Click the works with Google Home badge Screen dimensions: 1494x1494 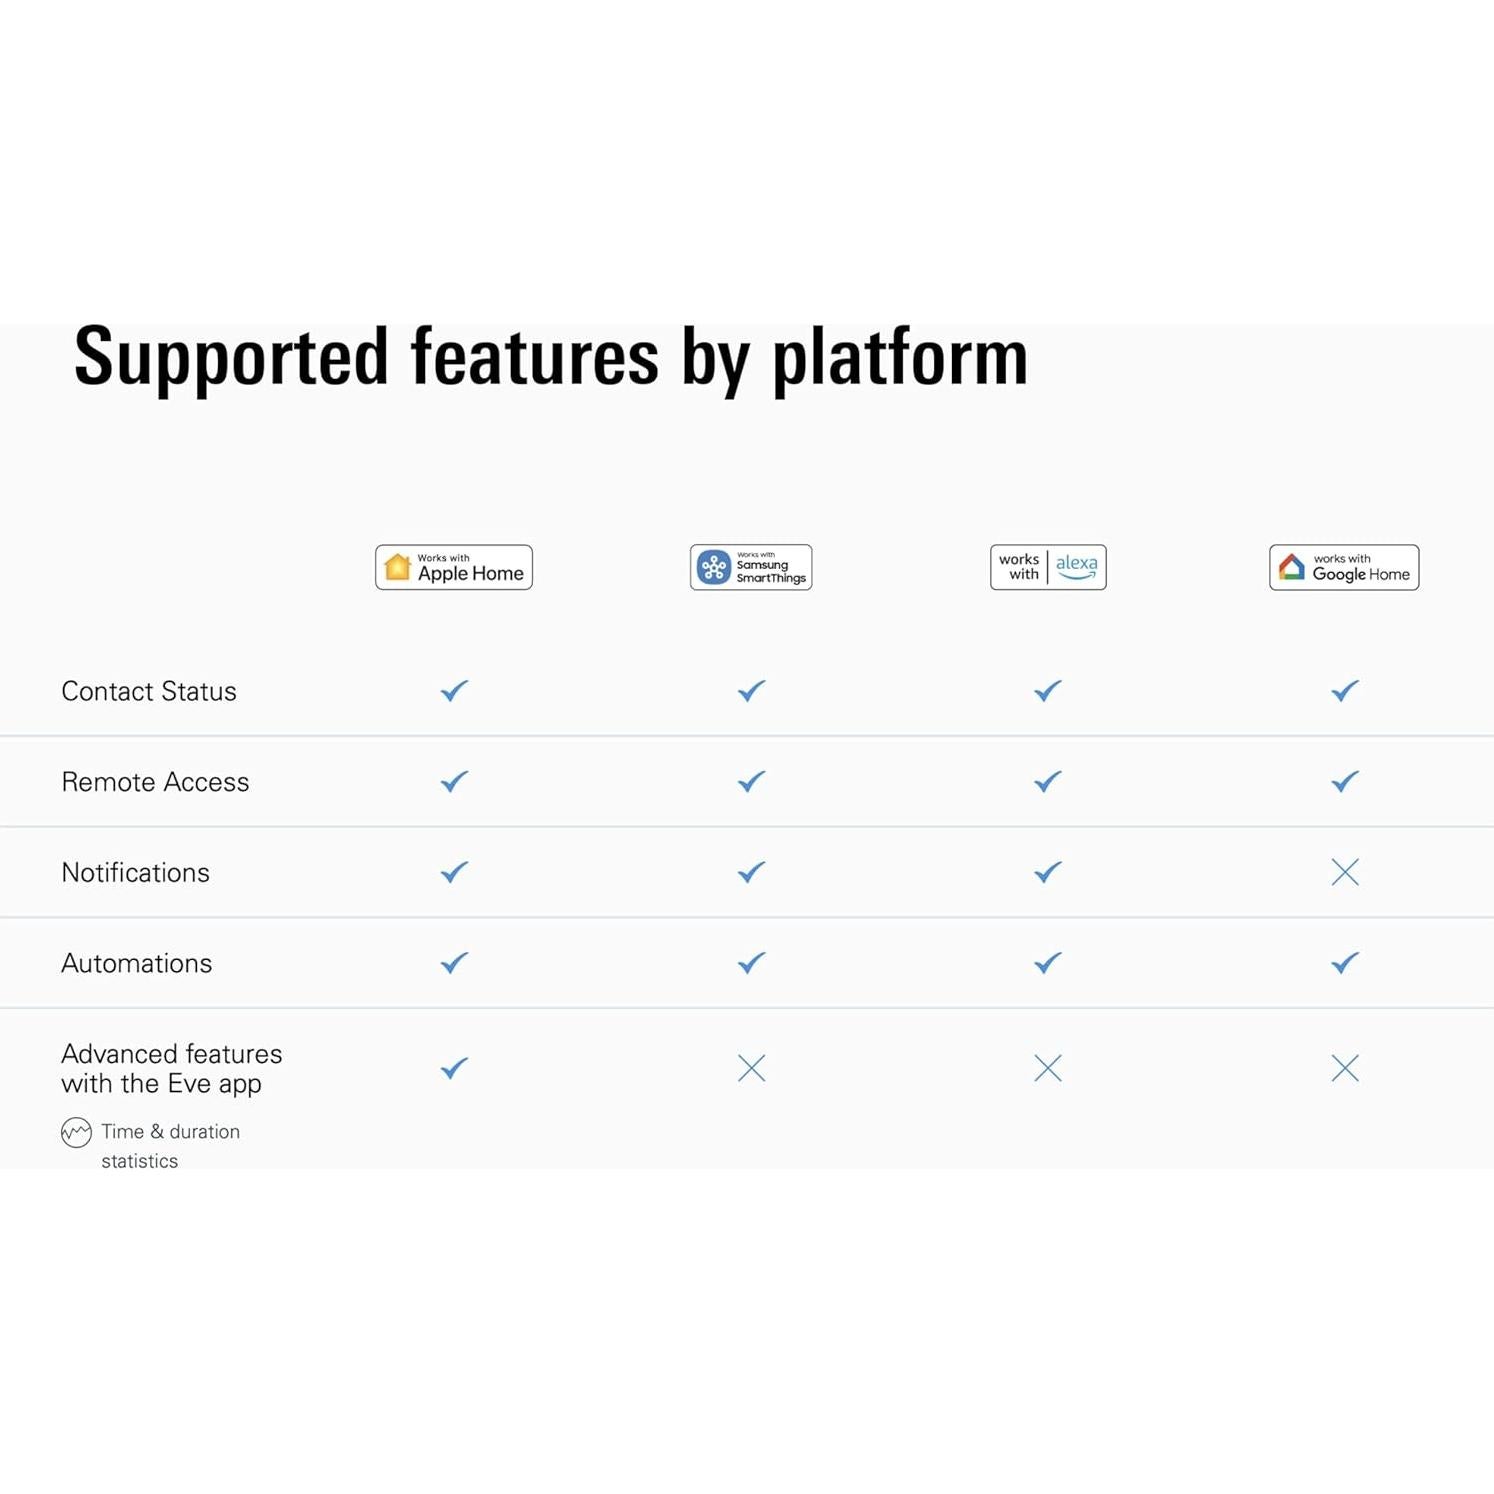tap(1344, 568)
